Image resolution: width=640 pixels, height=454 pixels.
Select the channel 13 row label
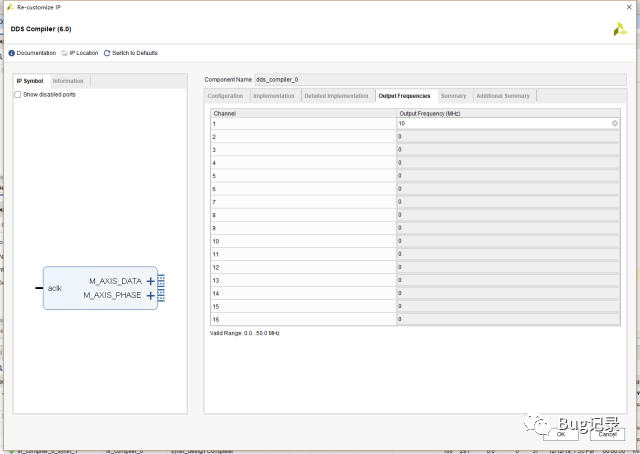303,280
